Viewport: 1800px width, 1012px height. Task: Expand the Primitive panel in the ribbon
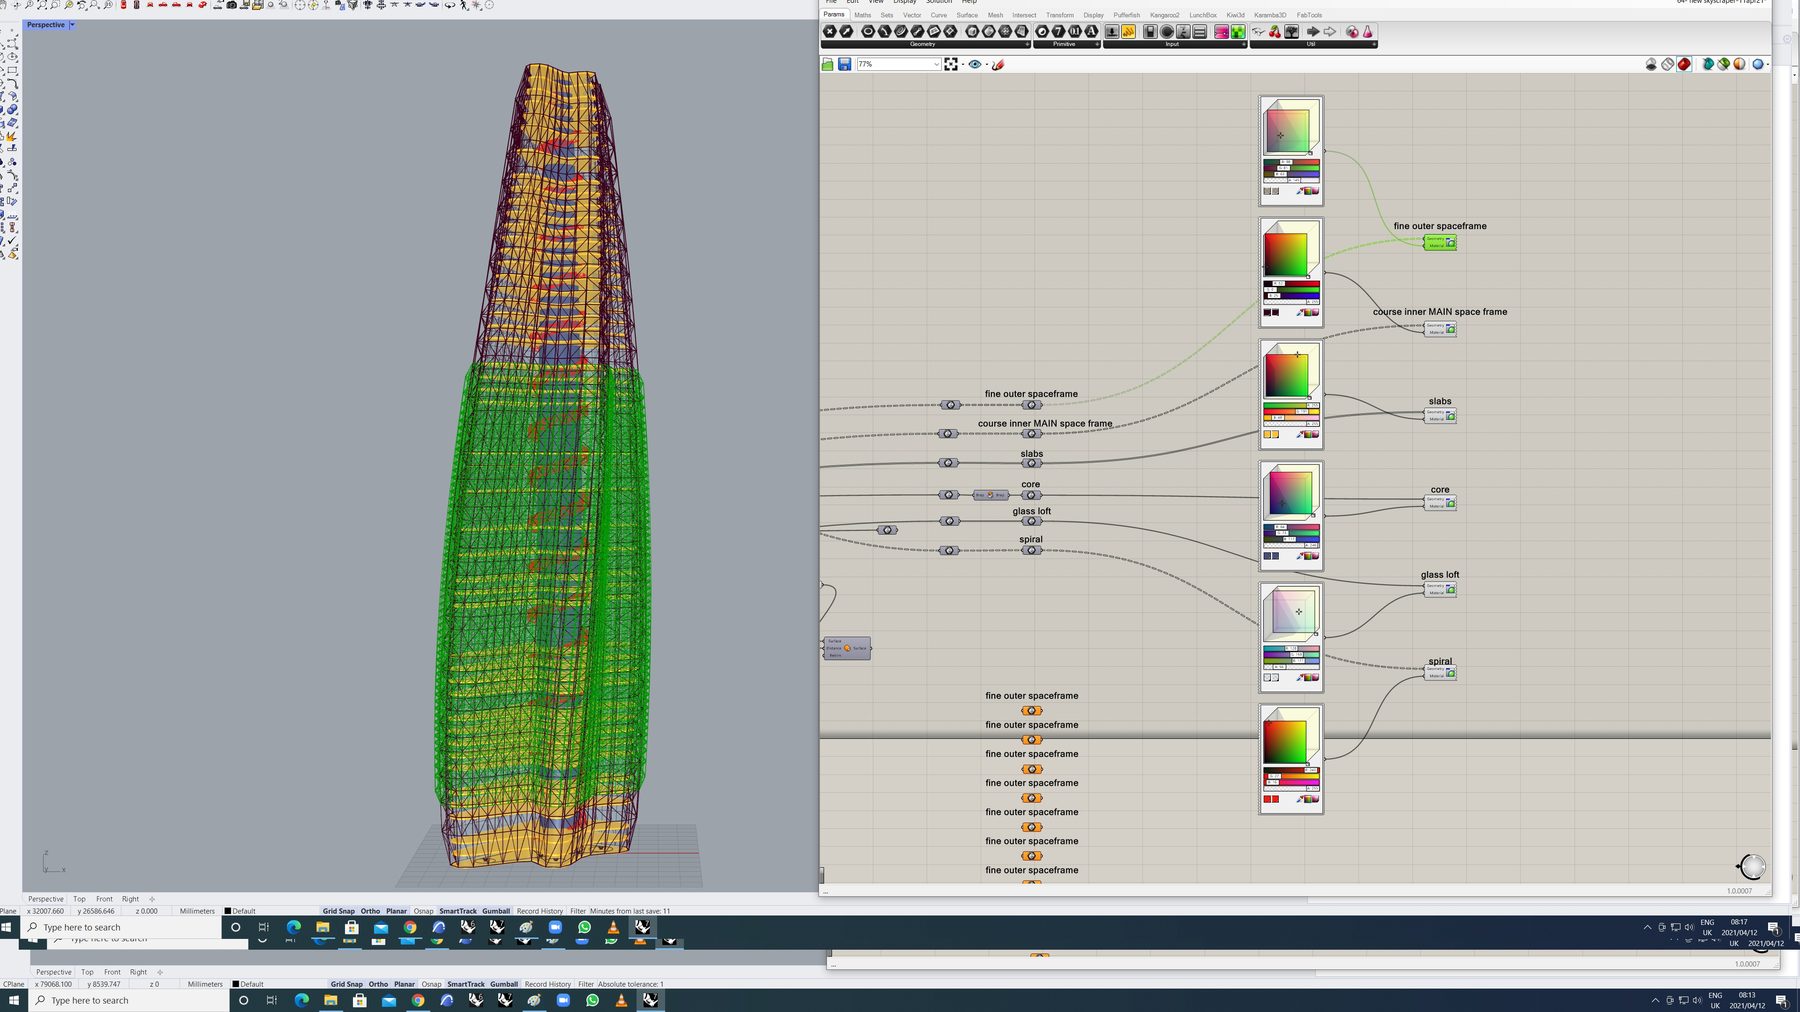pyautogui.click(x=1096, y=44)
